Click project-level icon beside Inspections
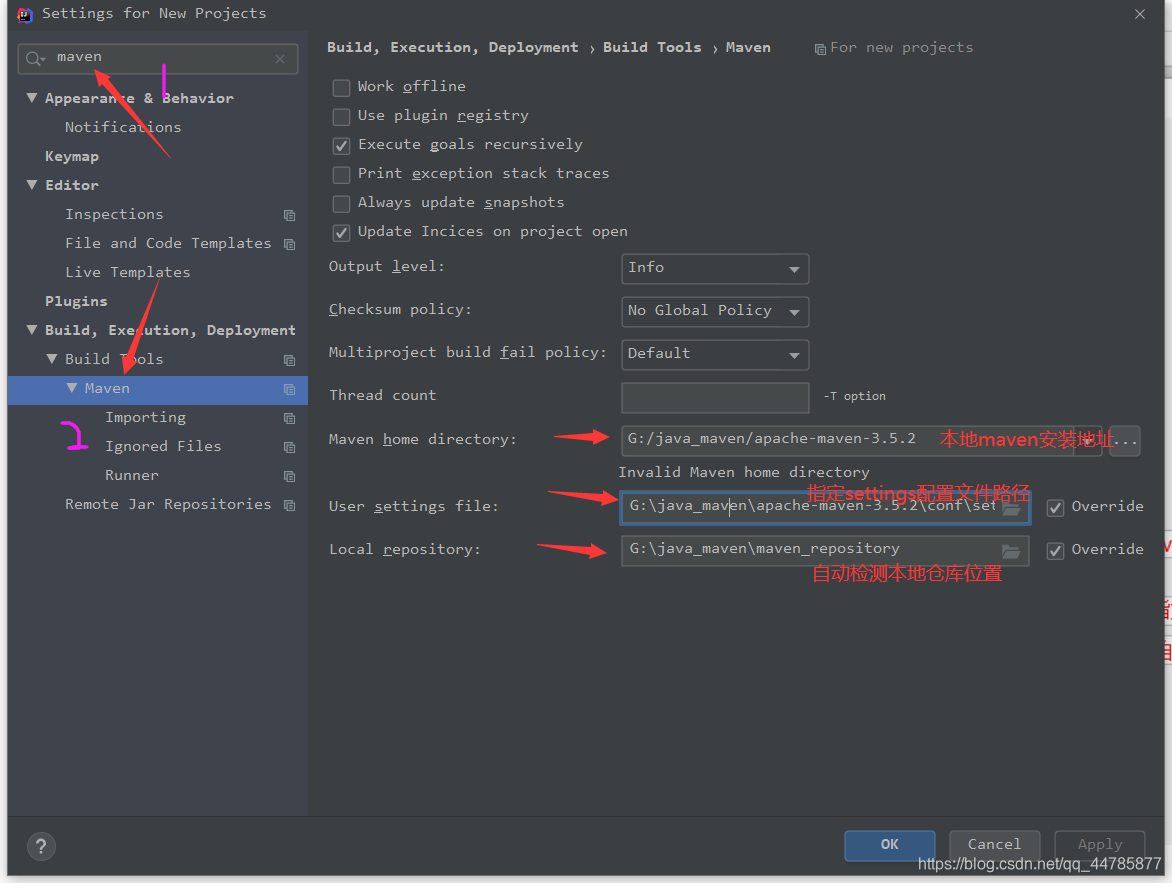Image resolution: width=1172 pixels, height=883 pixels. coord(289,215)
